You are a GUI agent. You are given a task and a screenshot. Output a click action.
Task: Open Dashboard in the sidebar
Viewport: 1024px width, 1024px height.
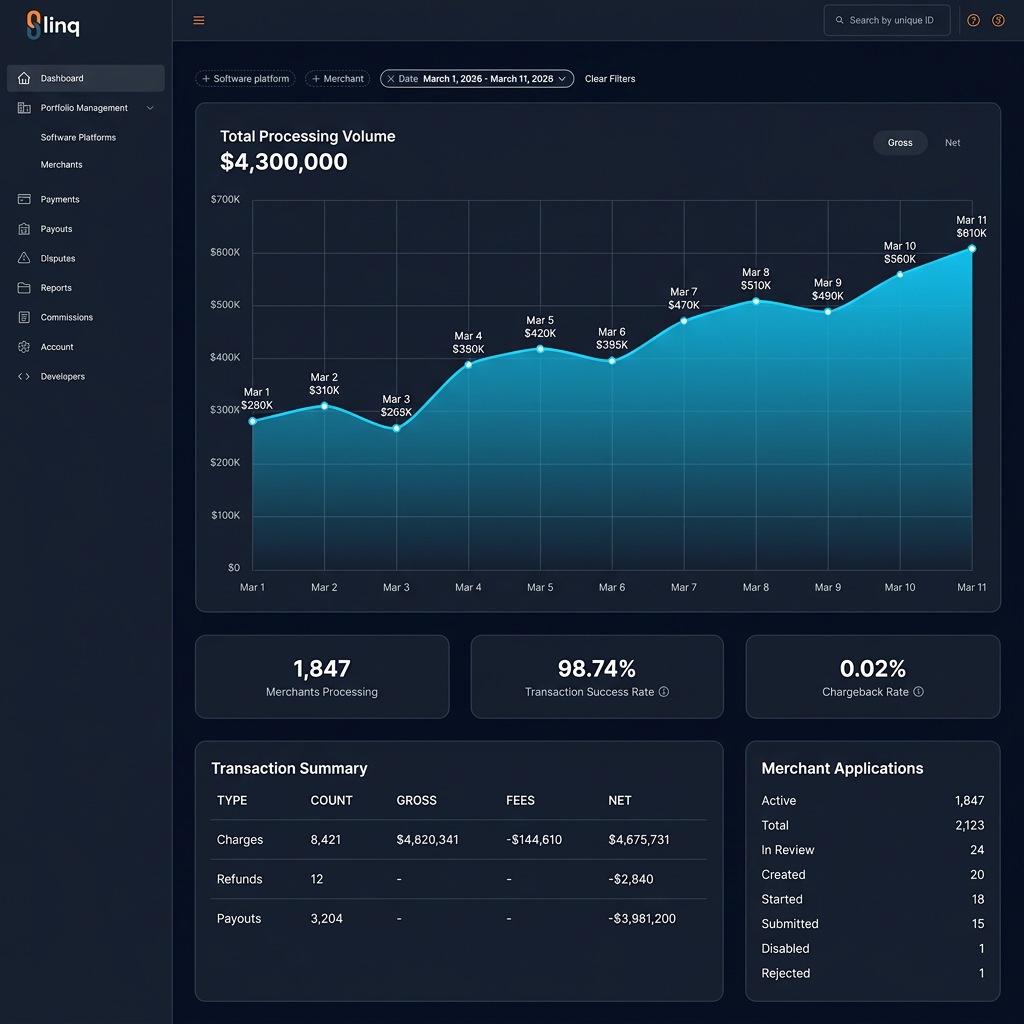pyautogui.click(x=86, y=78)
